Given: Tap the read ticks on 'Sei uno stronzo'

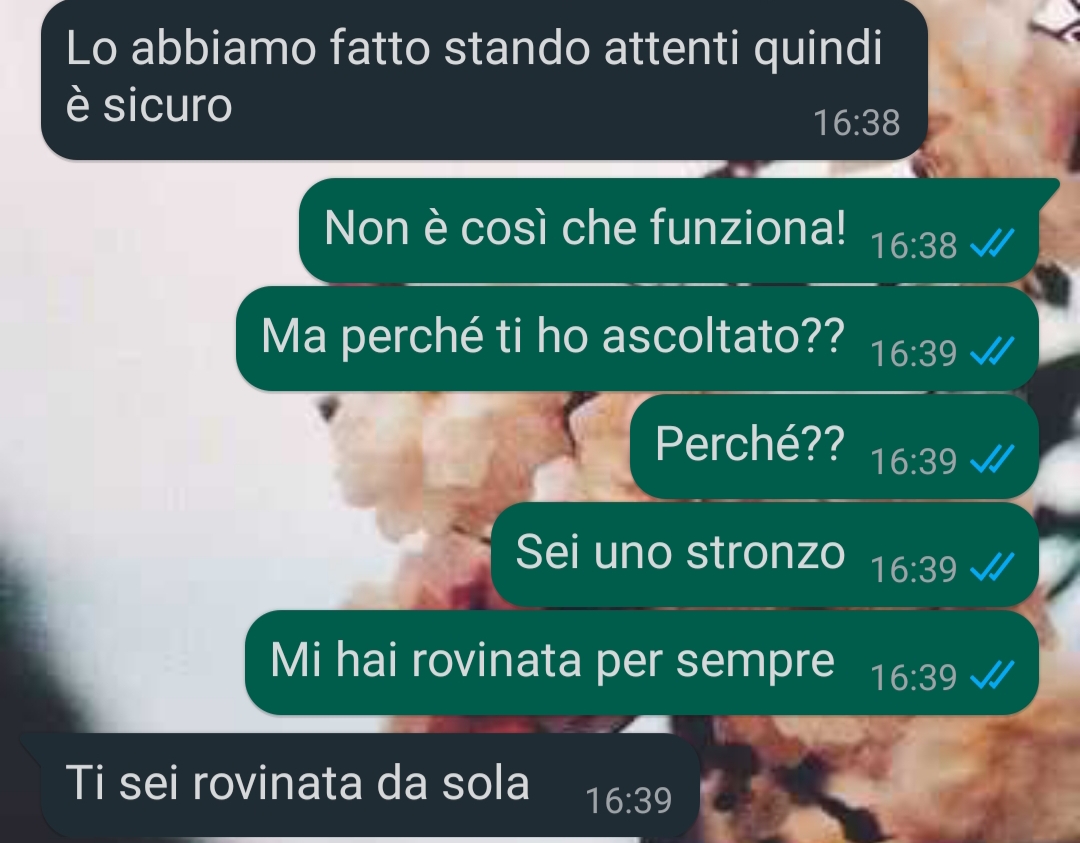Looking at the screenshot, I should (x=993, y=568).
